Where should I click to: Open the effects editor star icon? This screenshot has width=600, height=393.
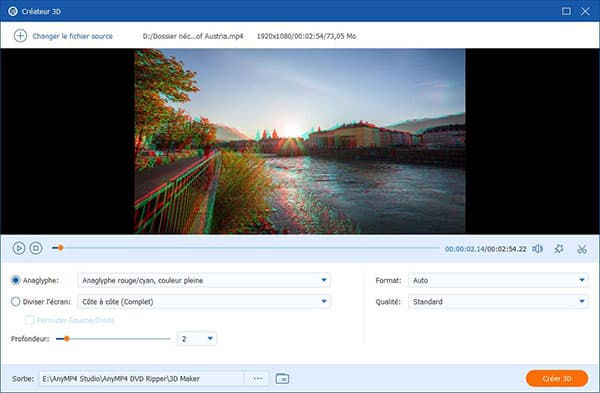[x=559, y=249]
